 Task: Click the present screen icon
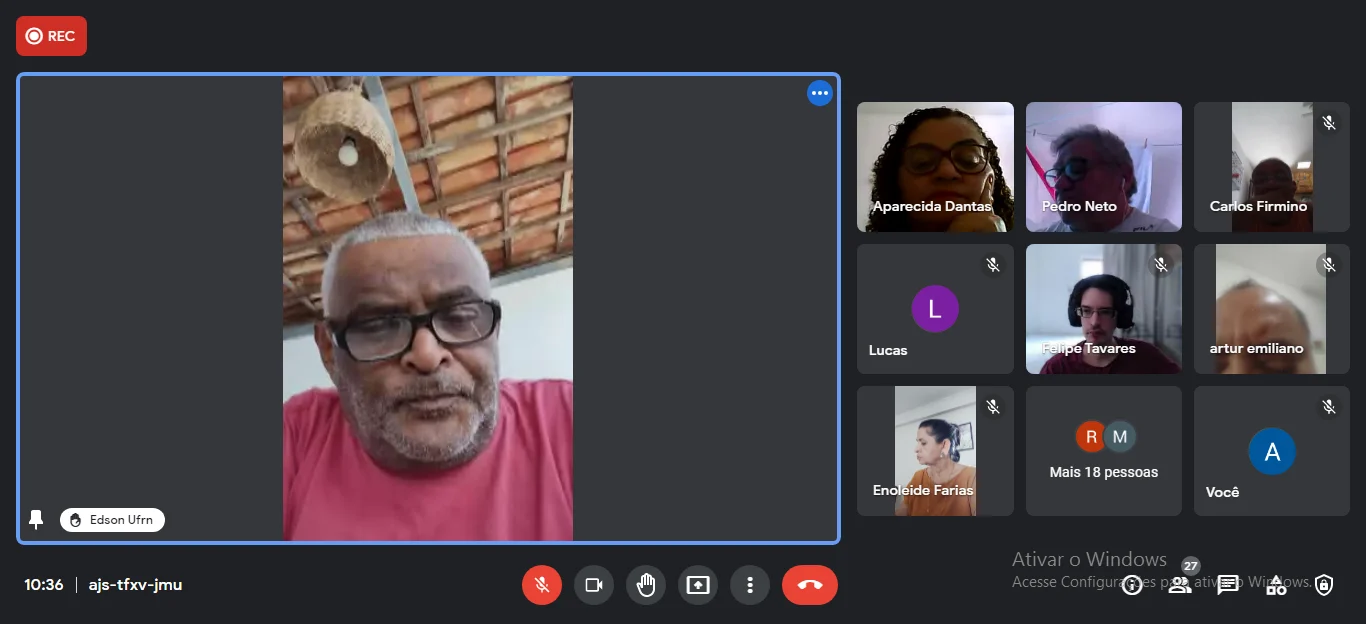[x=698, y=585]
